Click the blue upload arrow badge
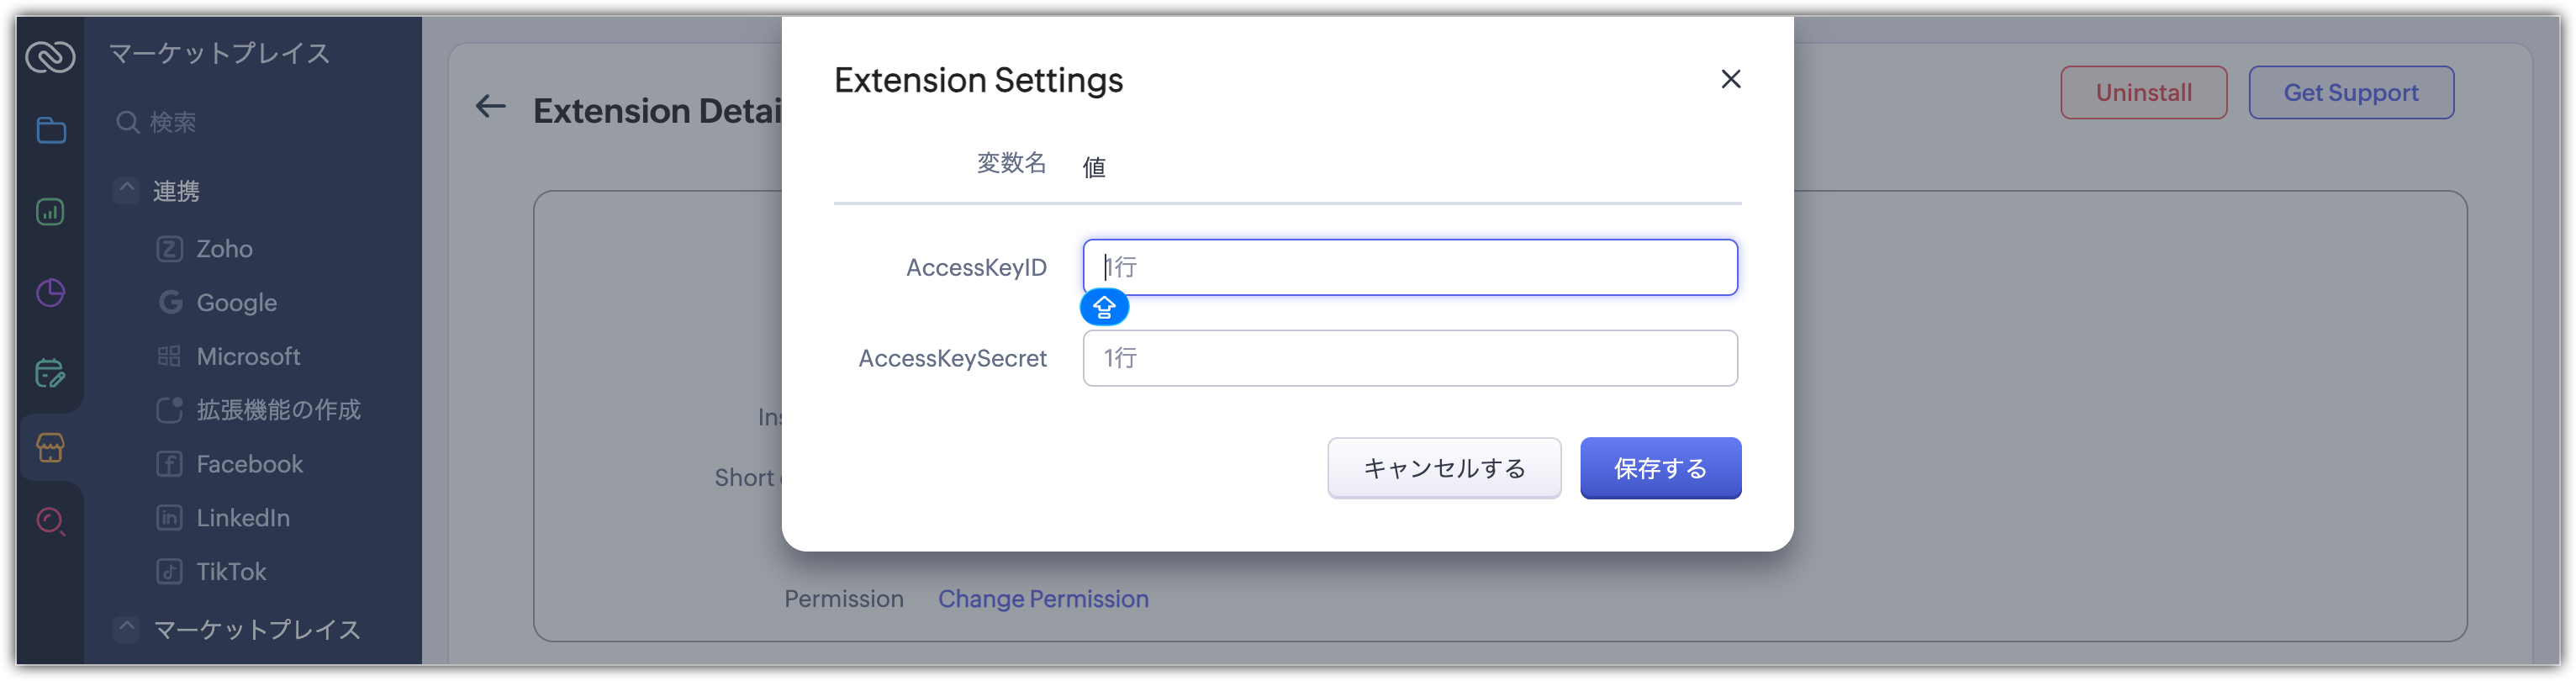Screen dimensions: 2576x681 point(1104,307)
